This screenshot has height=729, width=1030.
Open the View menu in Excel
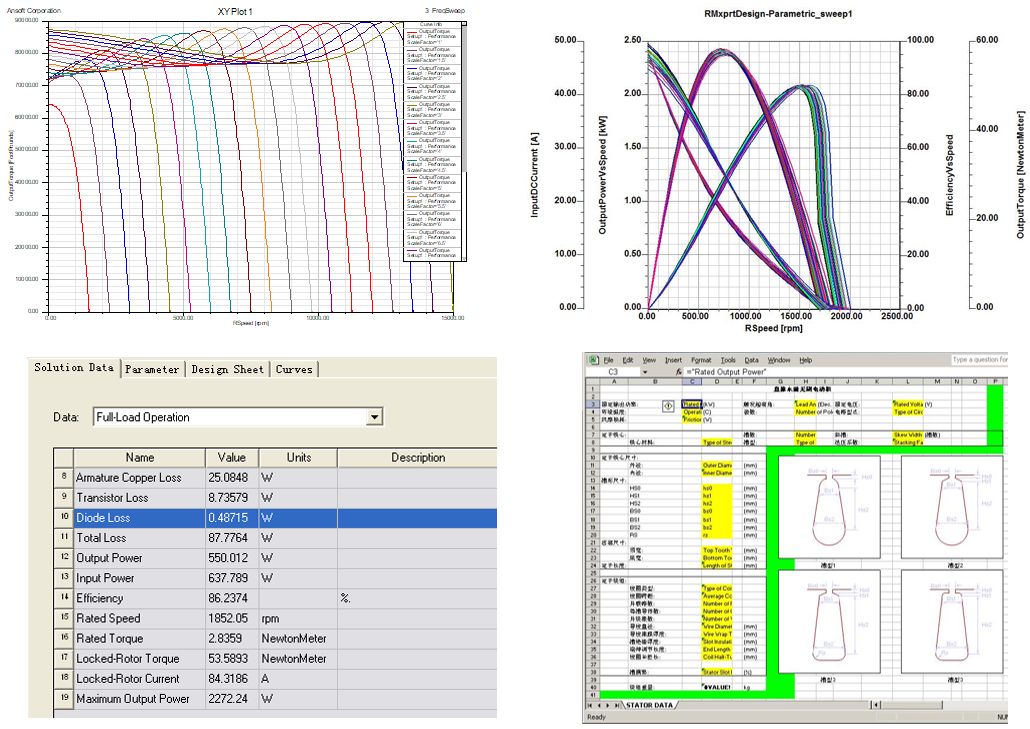tap(649, 360)
